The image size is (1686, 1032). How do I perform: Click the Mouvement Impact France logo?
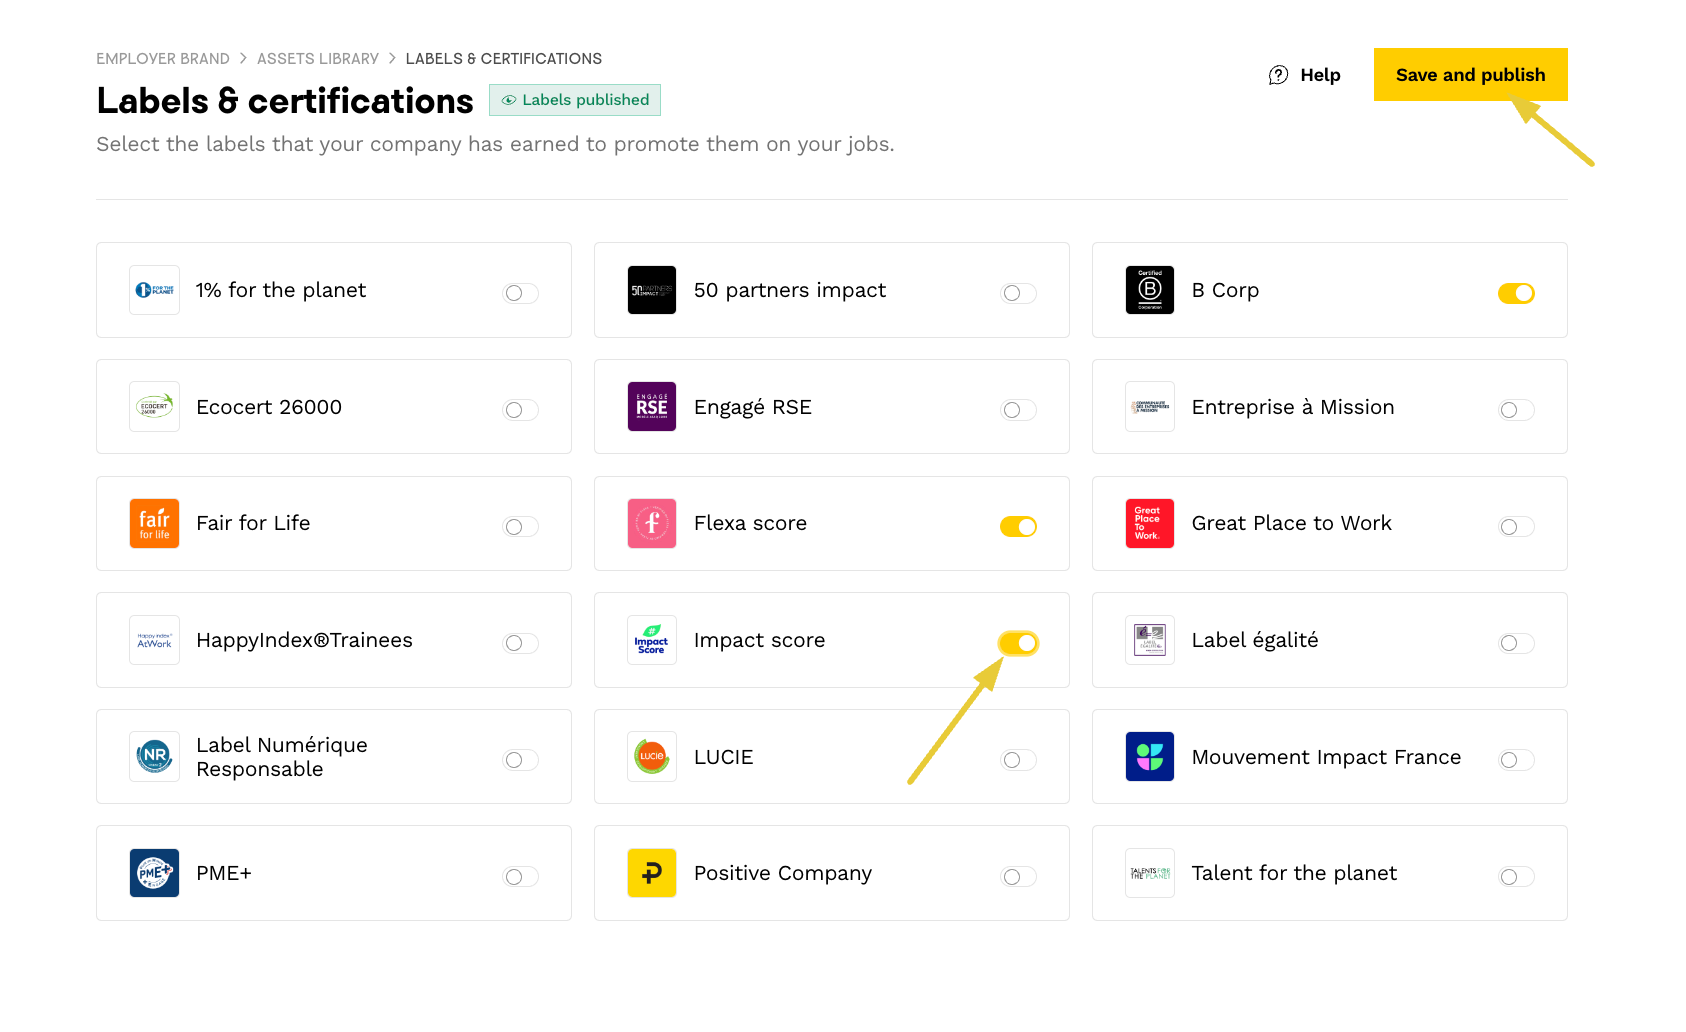[x=1149, y=757]
